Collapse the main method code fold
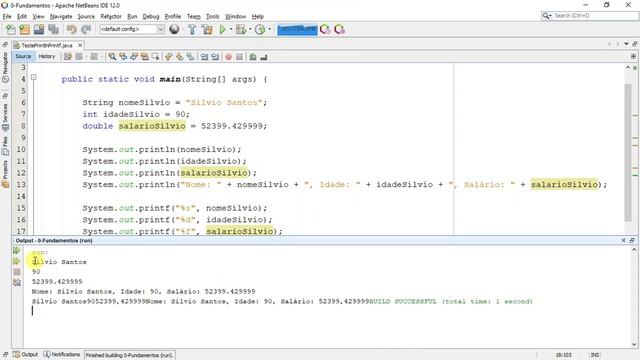Image resolution: width=640 pixels, height=360 pixels. (x=33, y=77)
